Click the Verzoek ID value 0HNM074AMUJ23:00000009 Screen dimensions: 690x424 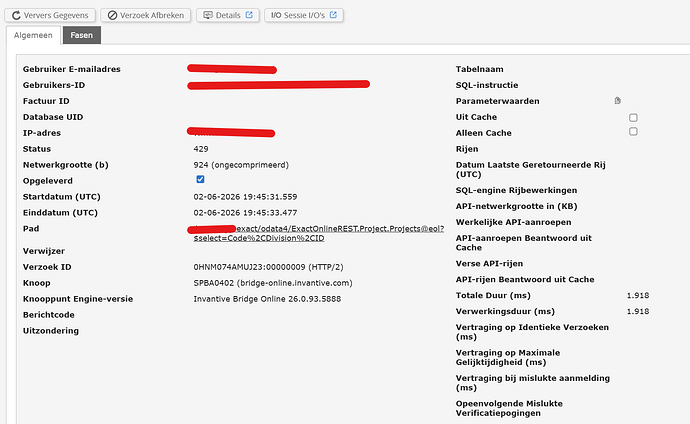pos(268,267)
